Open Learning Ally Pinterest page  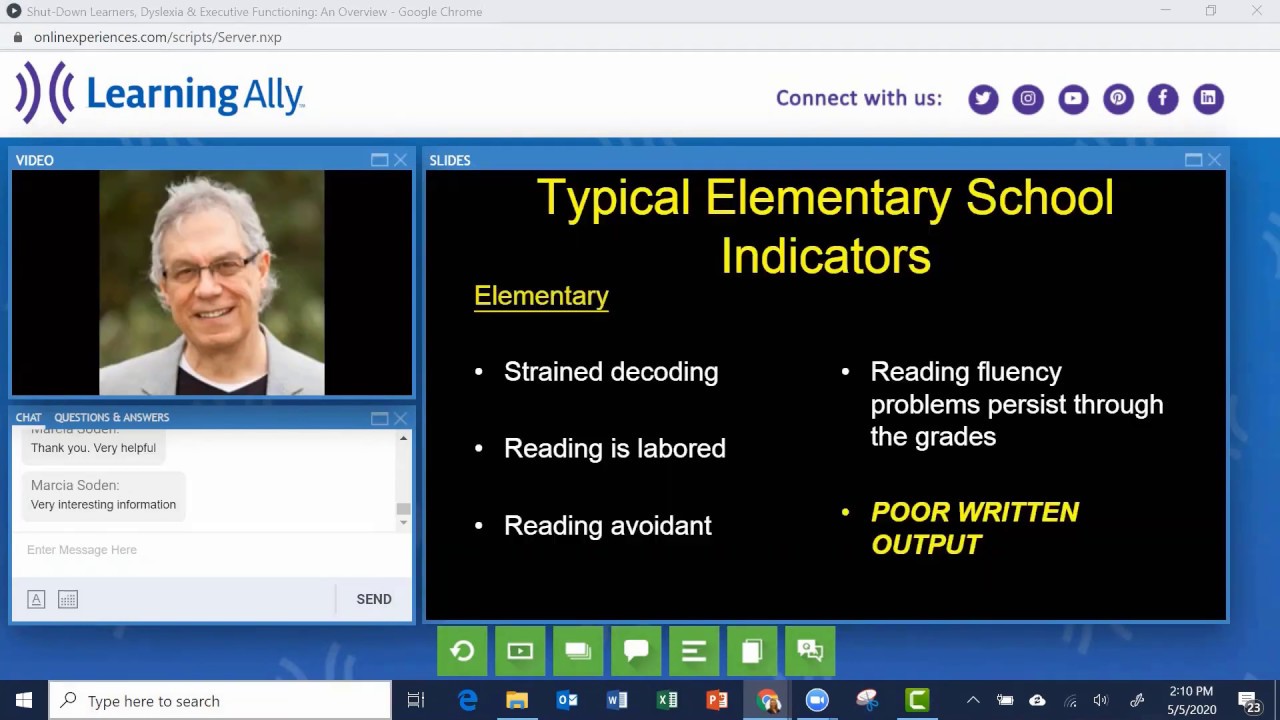click(x=1118, y=98)
